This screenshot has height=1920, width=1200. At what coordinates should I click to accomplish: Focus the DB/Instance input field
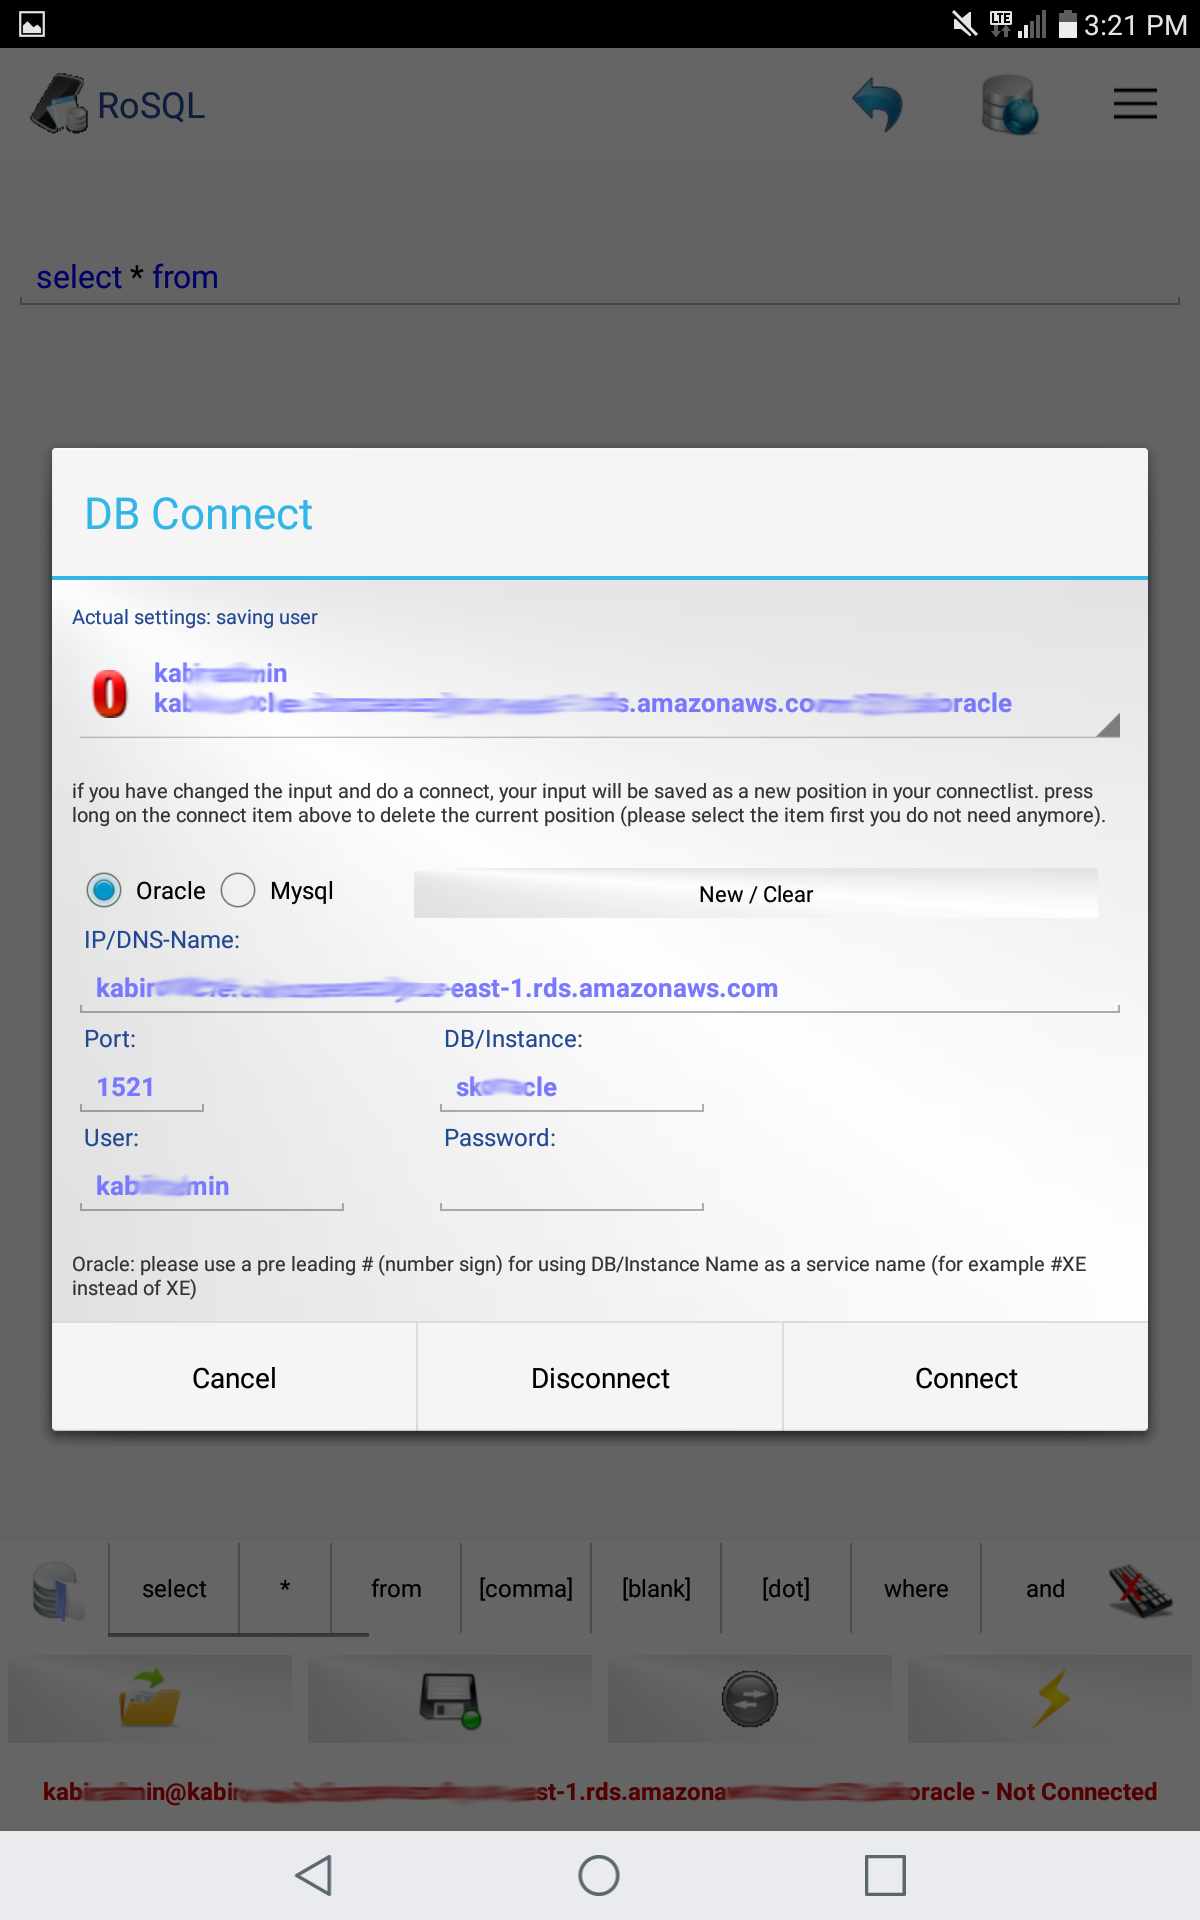point(572,1087)
